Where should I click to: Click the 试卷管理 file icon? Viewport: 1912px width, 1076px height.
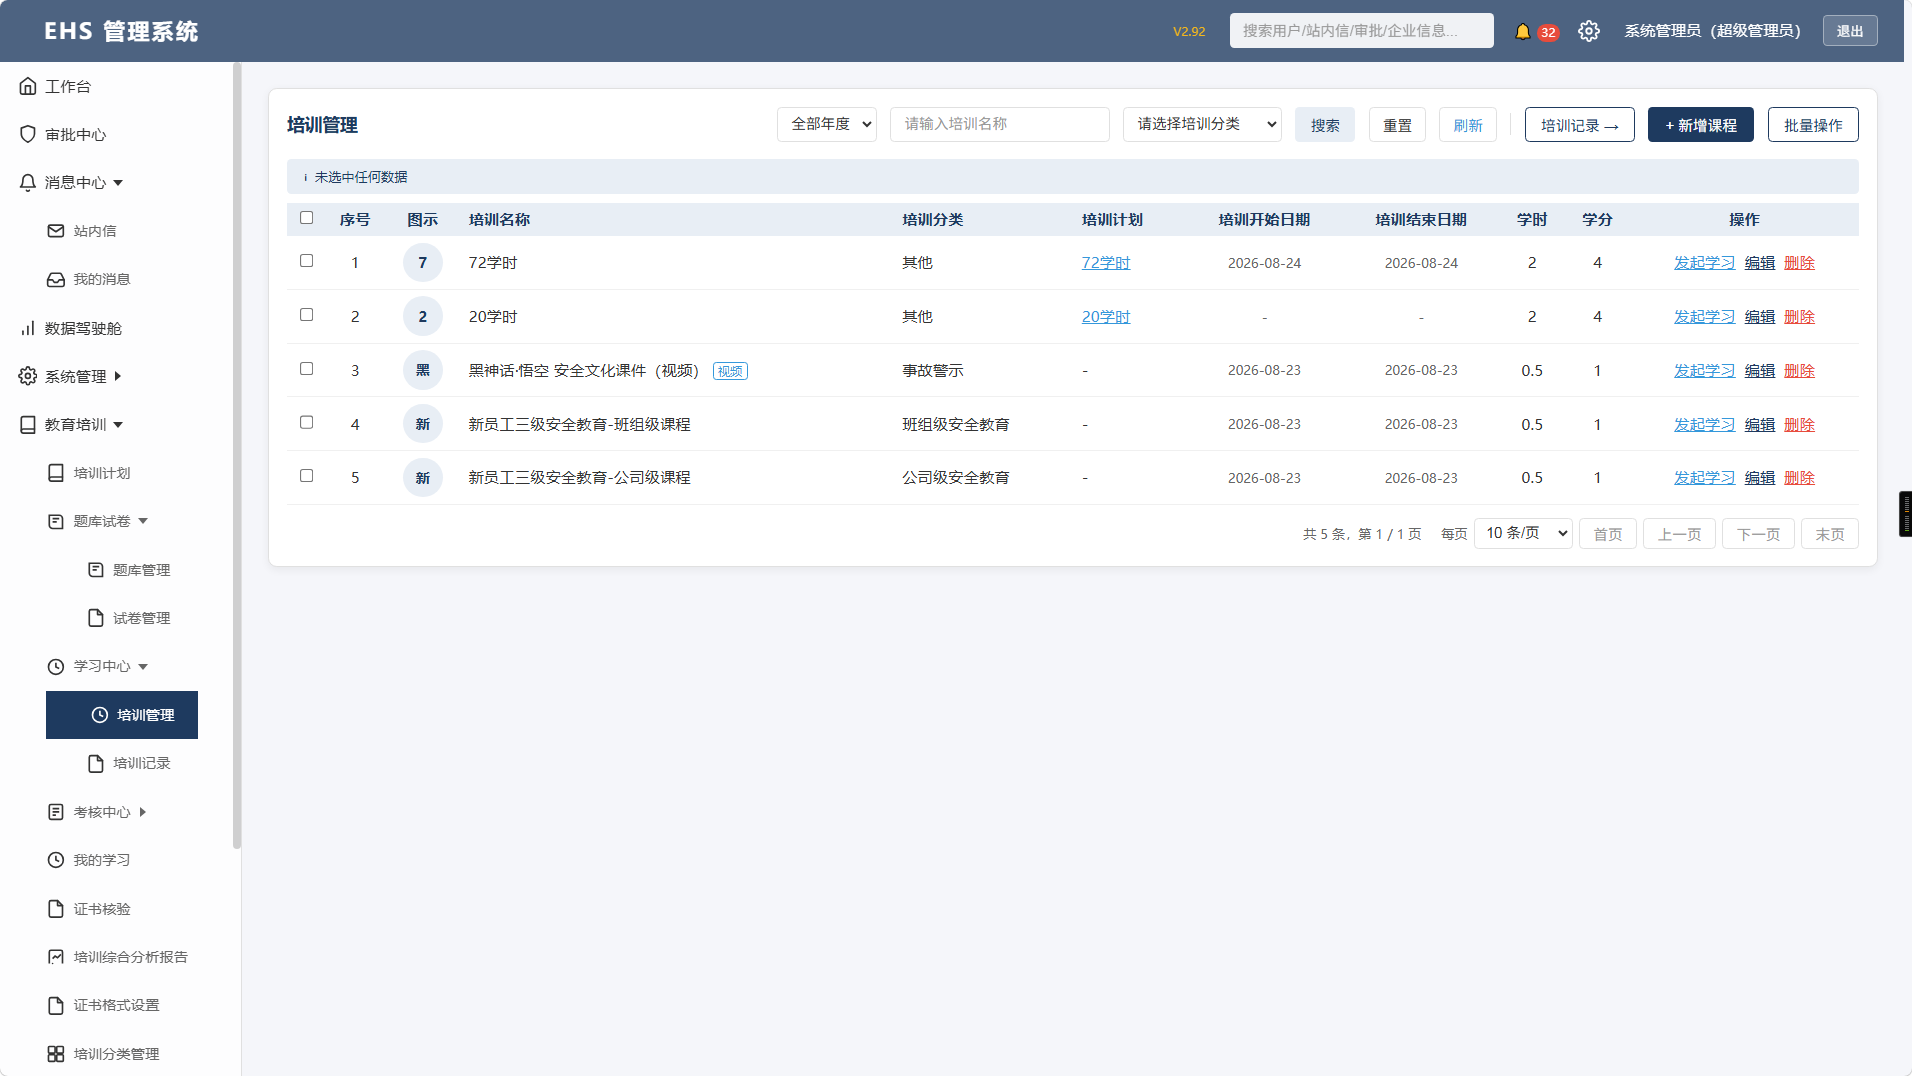96,618
